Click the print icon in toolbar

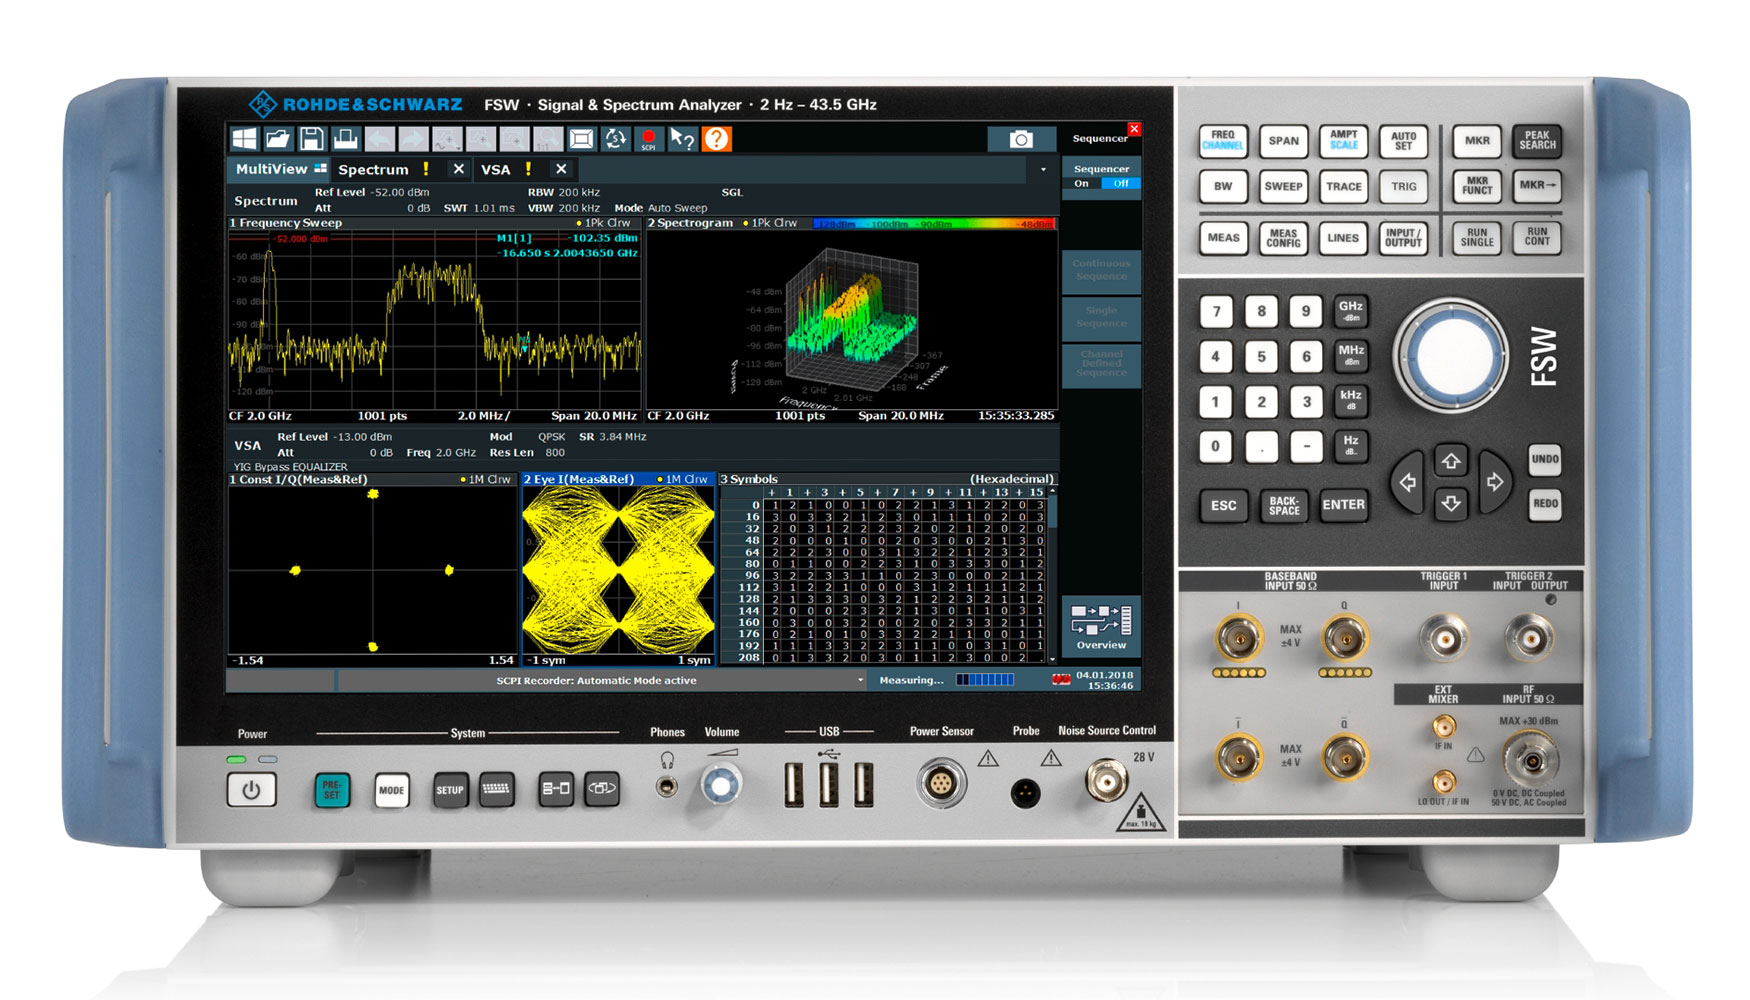[346, 139]
